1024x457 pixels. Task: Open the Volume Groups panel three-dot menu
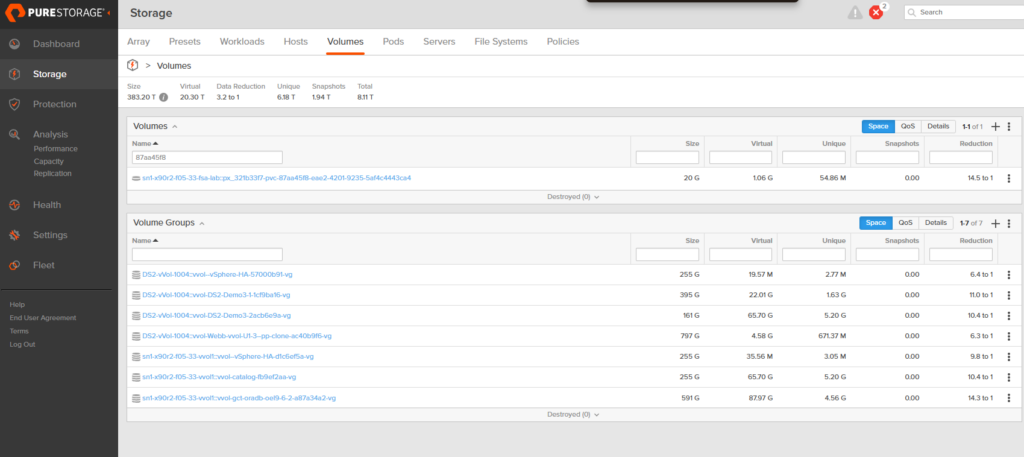pos(1009,223)
